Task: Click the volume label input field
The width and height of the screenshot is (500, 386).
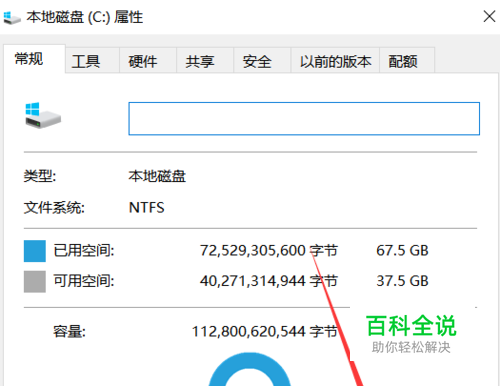Action: [x=304, y=119]
